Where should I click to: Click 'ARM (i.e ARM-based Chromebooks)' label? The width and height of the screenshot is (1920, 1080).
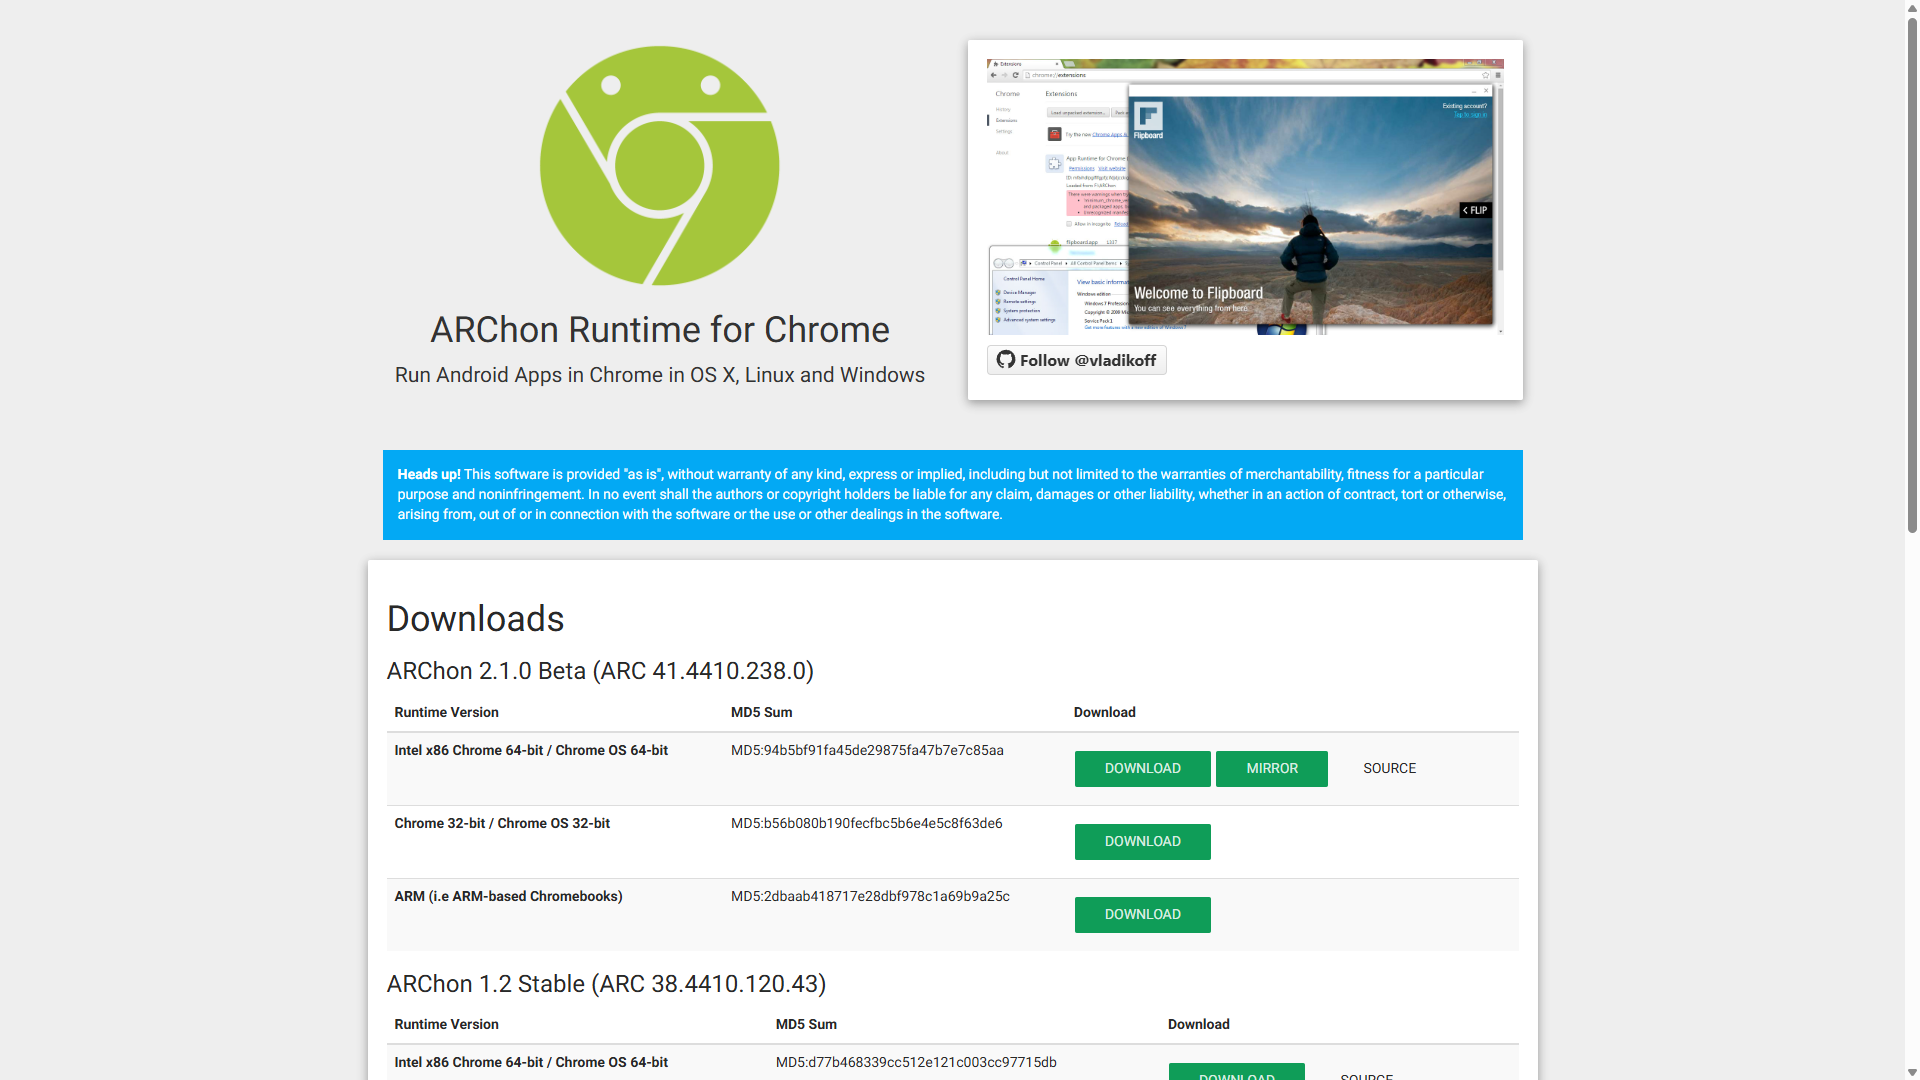(x=508, y=897)
